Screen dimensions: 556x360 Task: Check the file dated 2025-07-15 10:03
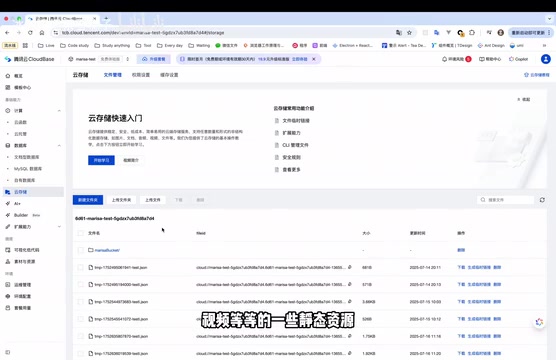pyautogui.click(x=80, y=302)
